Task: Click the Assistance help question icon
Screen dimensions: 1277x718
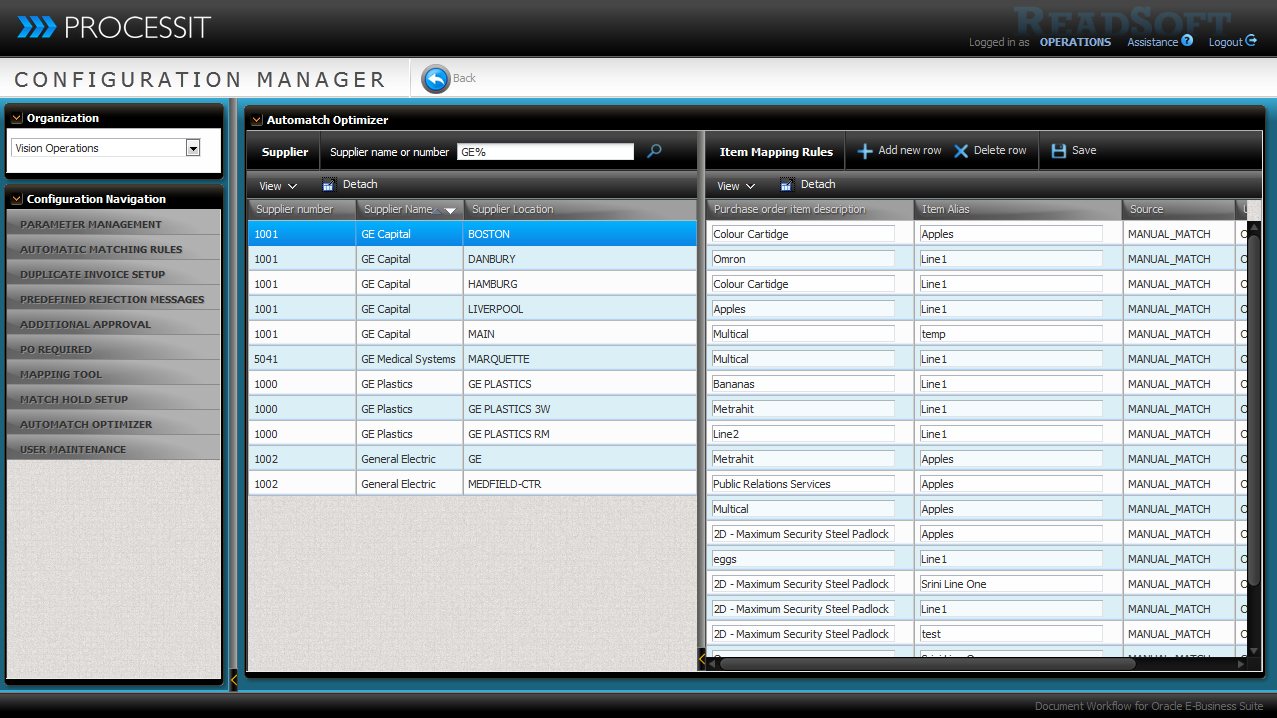Action: tap(1187, 41)
